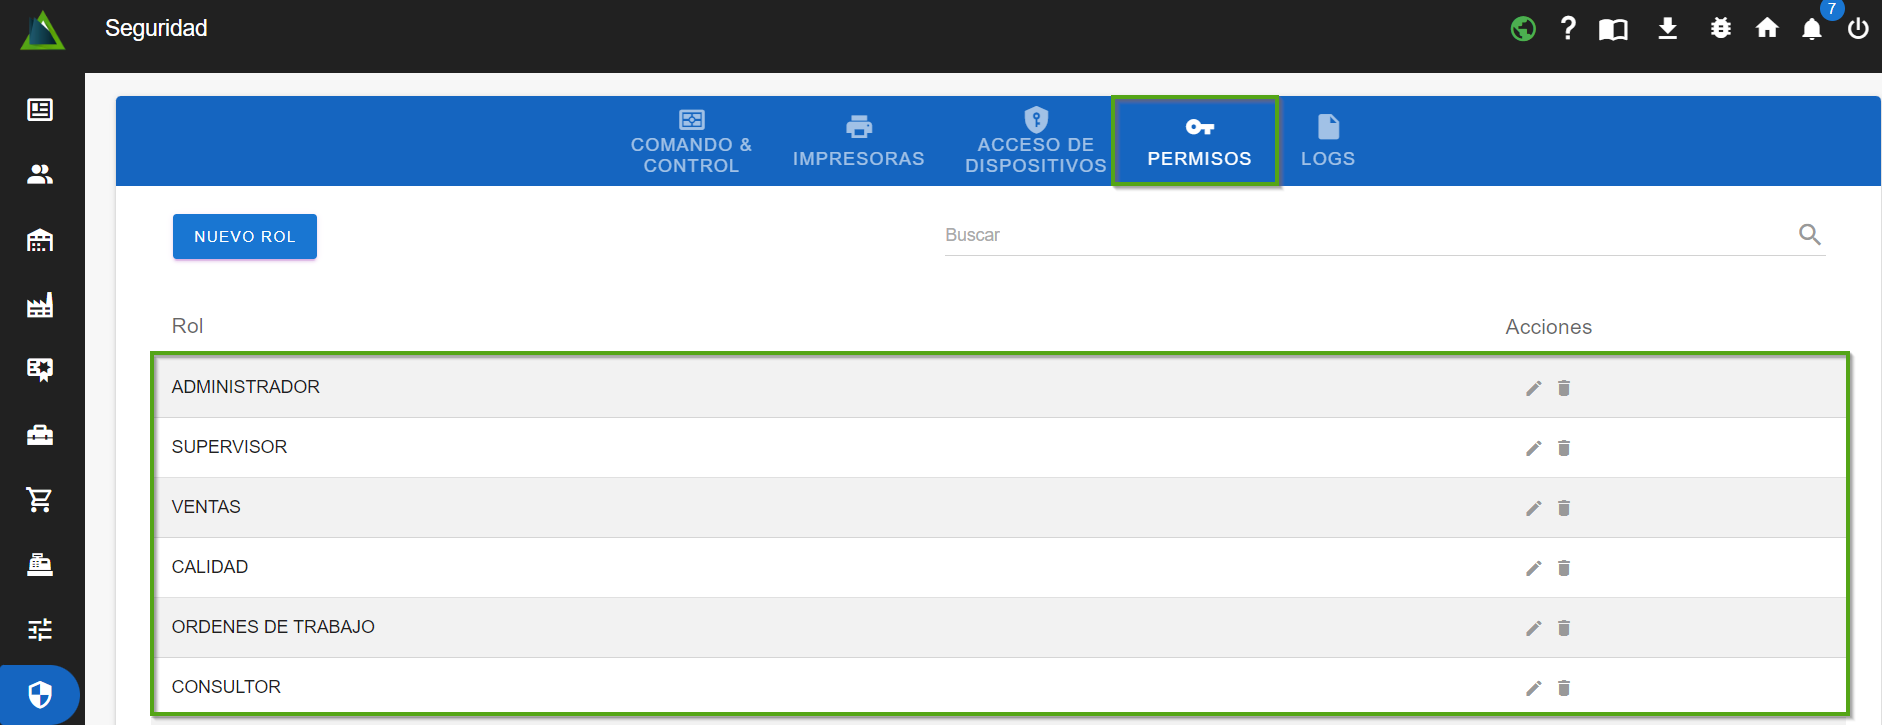Click the download icon in top bar

point(1667,28)
